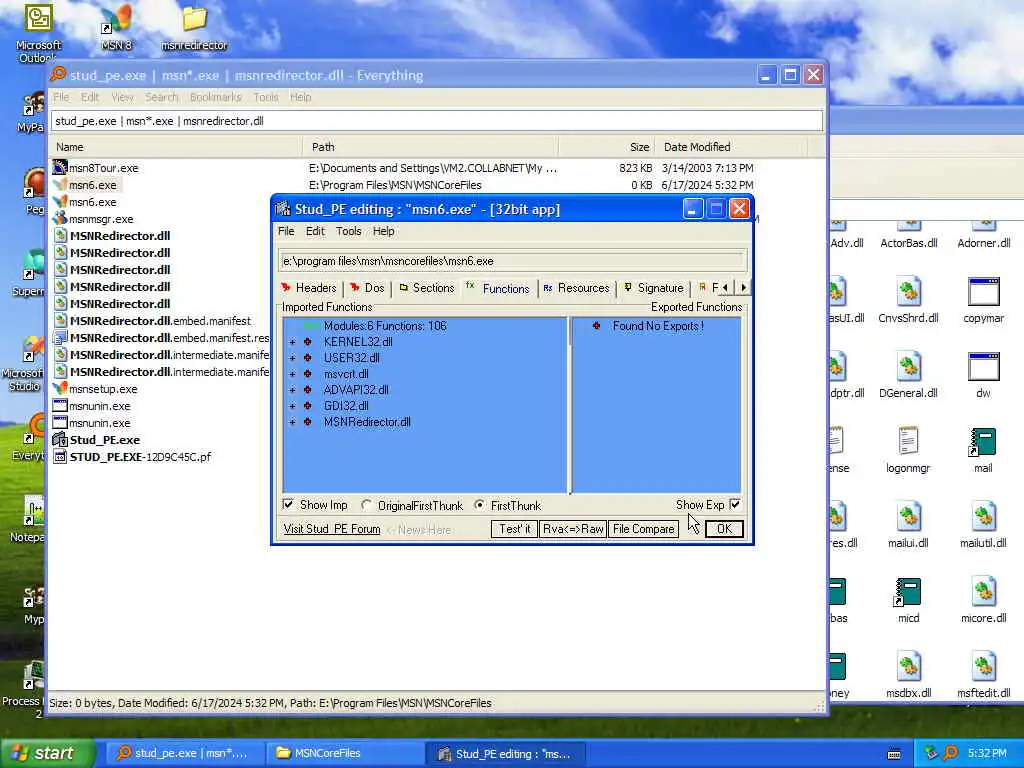
Task: Open DGeneral.dll icon in MSNCoreFiles window
Action: (908, 367)
